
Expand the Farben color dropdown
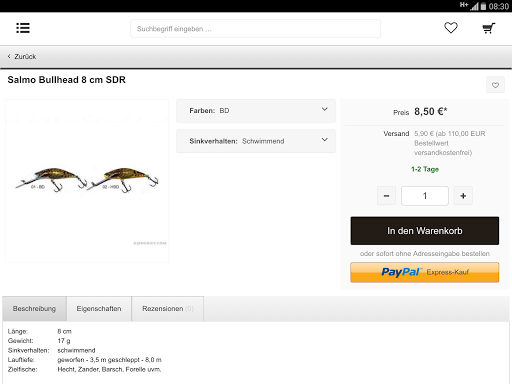click(x=256, y=111)
